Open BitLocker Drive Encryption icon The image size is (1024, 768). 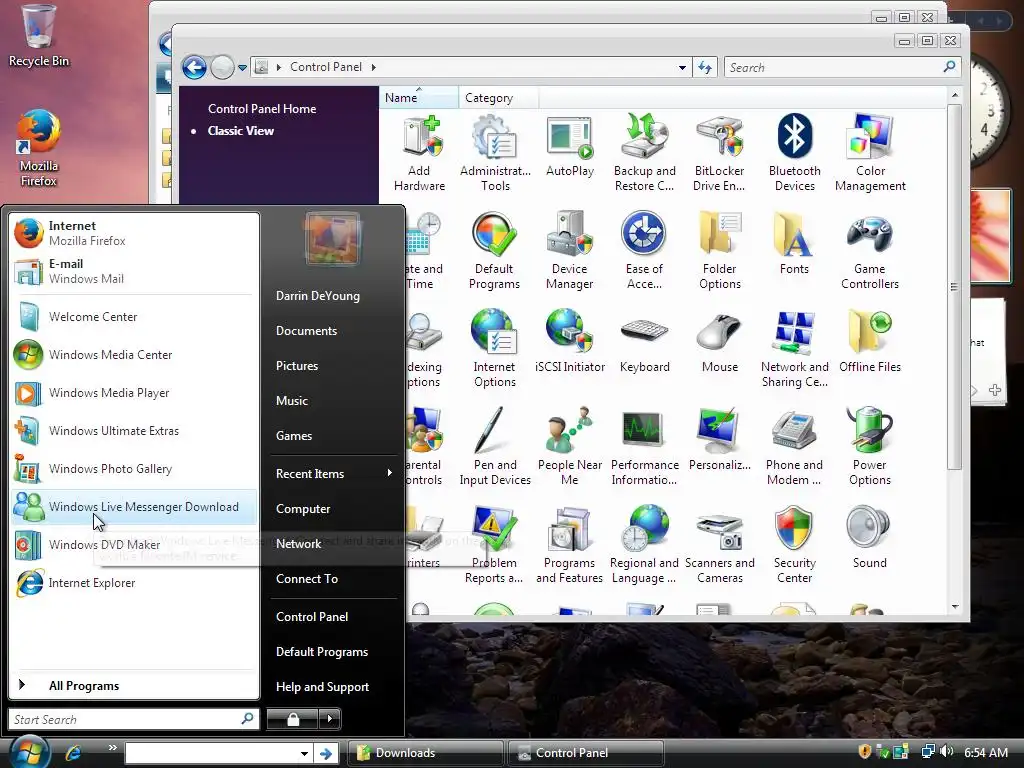pyautogui.click(x=719, y=153)
